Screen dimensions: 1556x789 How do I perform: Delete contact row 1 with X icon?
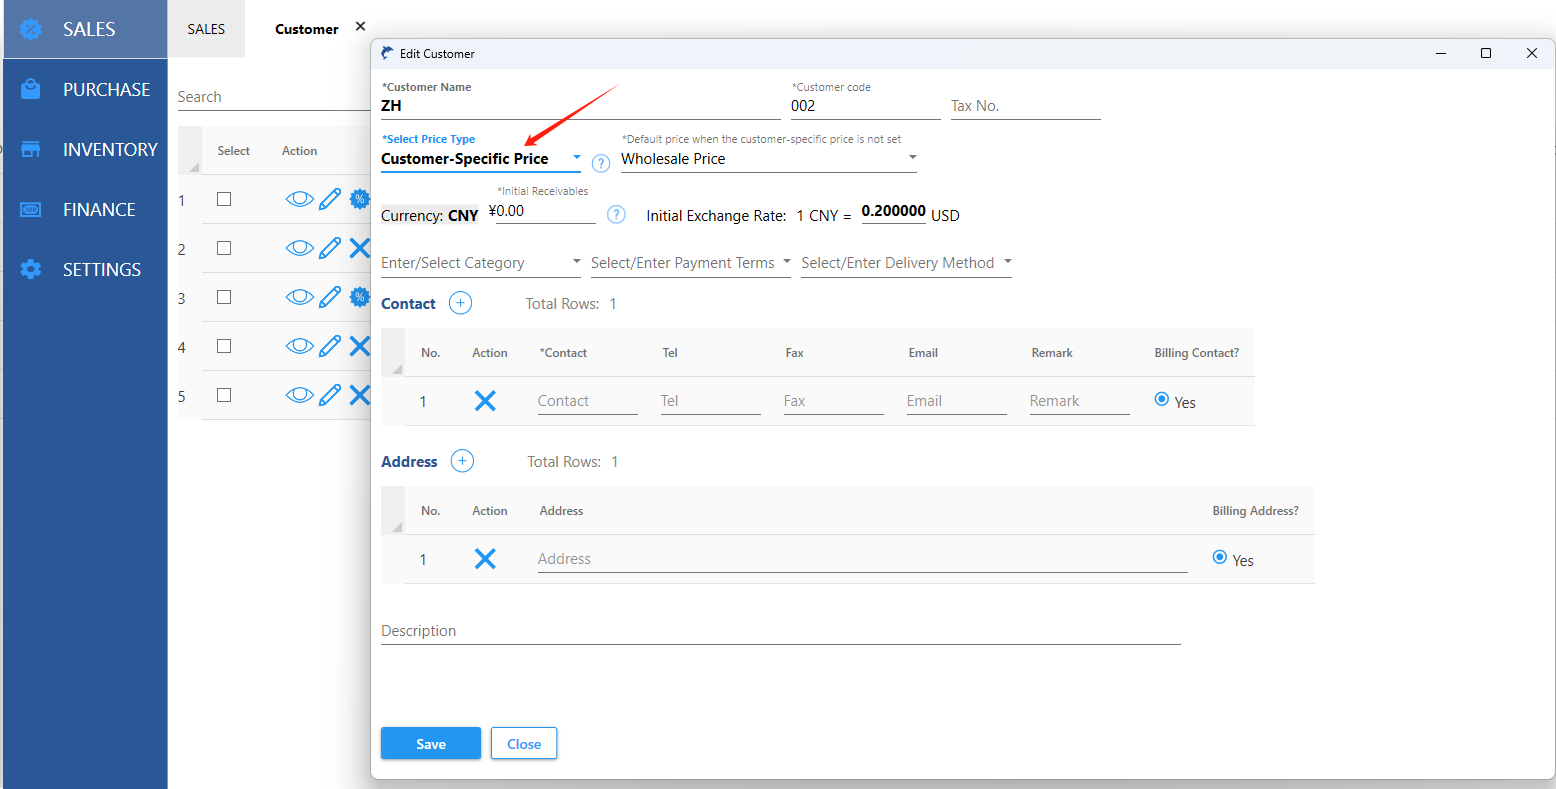(485, 401)
